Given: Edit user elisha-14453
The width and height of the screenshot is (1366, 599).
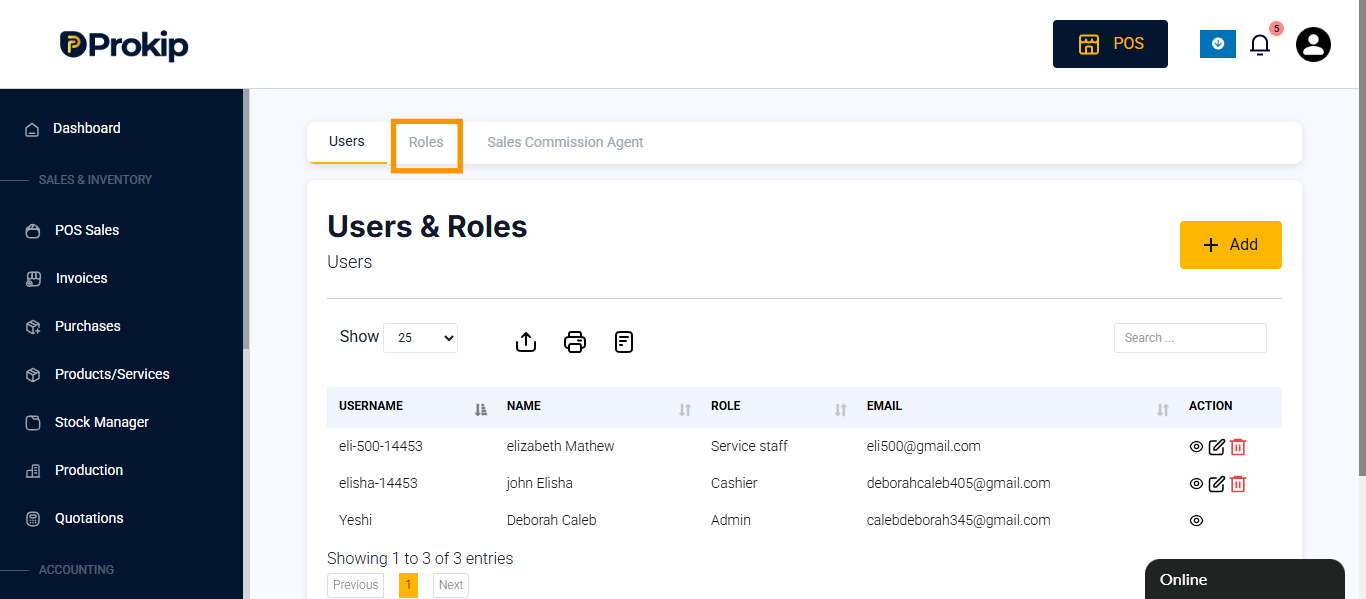Looking at the screenshot, I should click(1217, 484).
